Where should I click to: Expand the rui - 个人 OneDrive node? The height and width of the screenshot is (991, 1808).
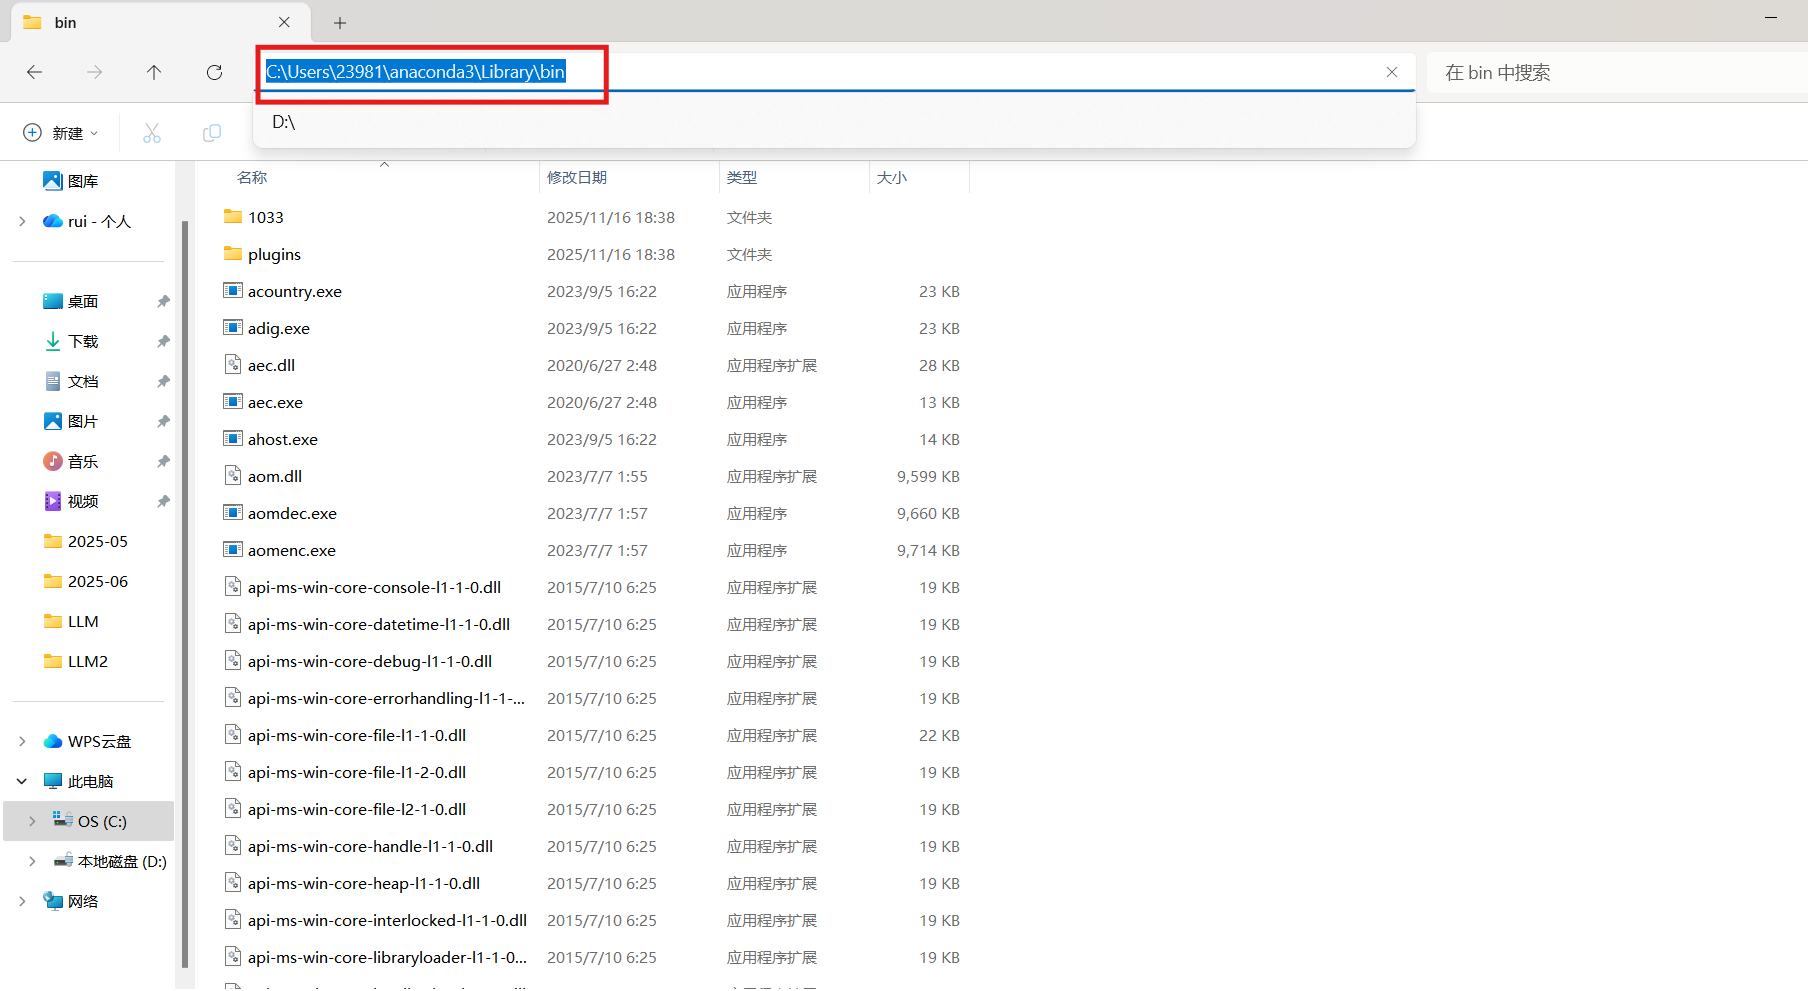(x=22, y=221)
